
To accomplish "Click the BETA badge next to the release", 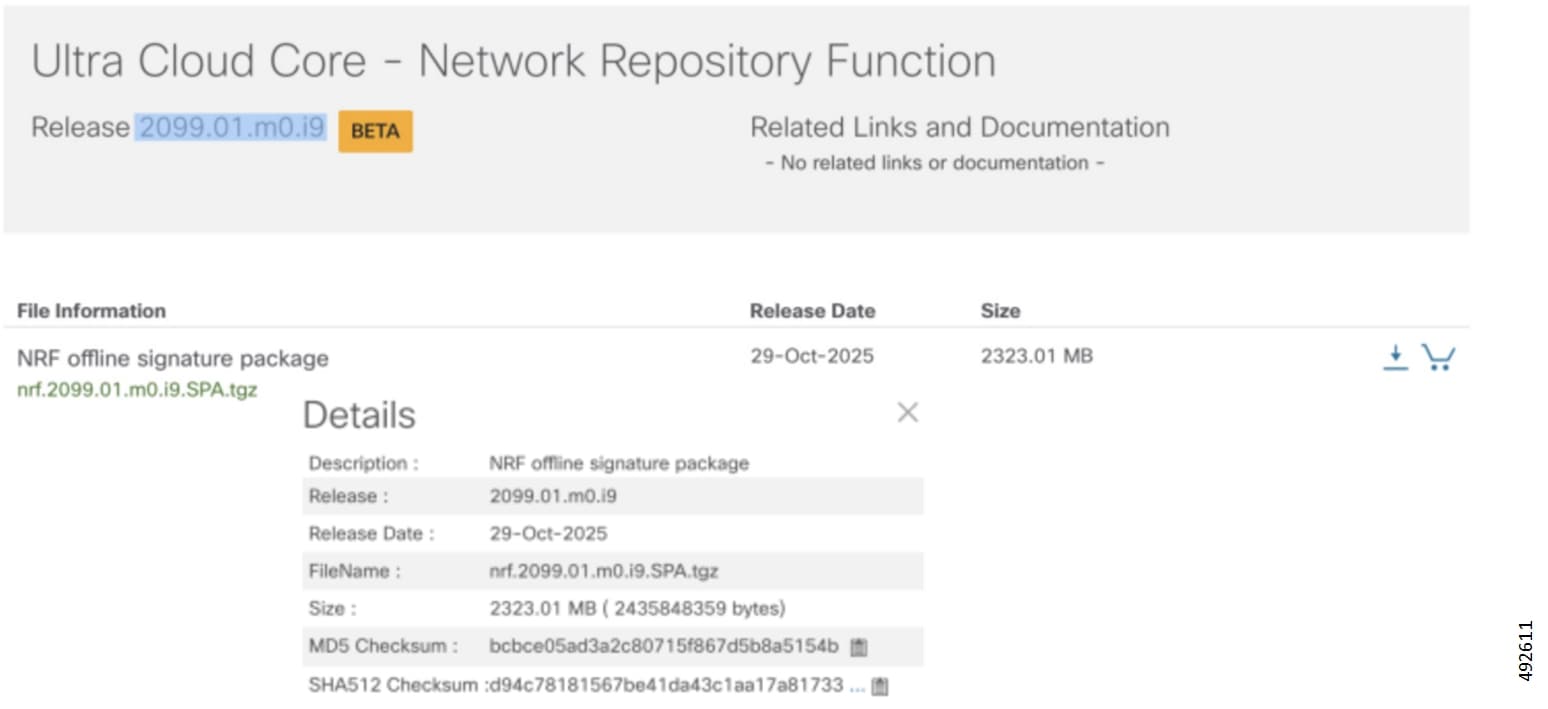I will tap(374, 130).
